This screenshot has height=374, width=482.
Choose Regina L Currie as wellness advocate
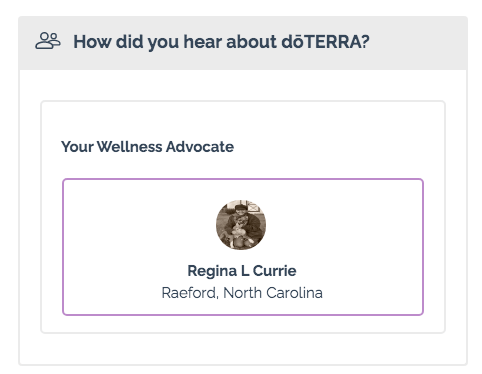(x=243, y=247)
